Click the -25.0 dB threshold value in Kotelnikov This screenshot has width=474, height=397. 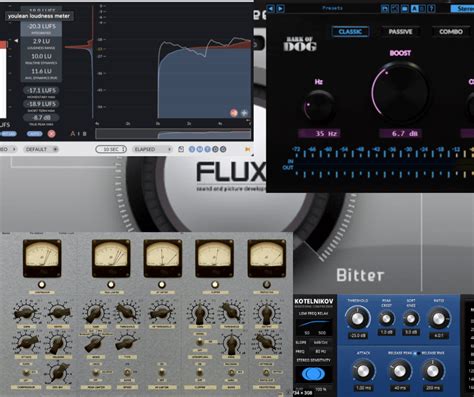click(357, 335)
